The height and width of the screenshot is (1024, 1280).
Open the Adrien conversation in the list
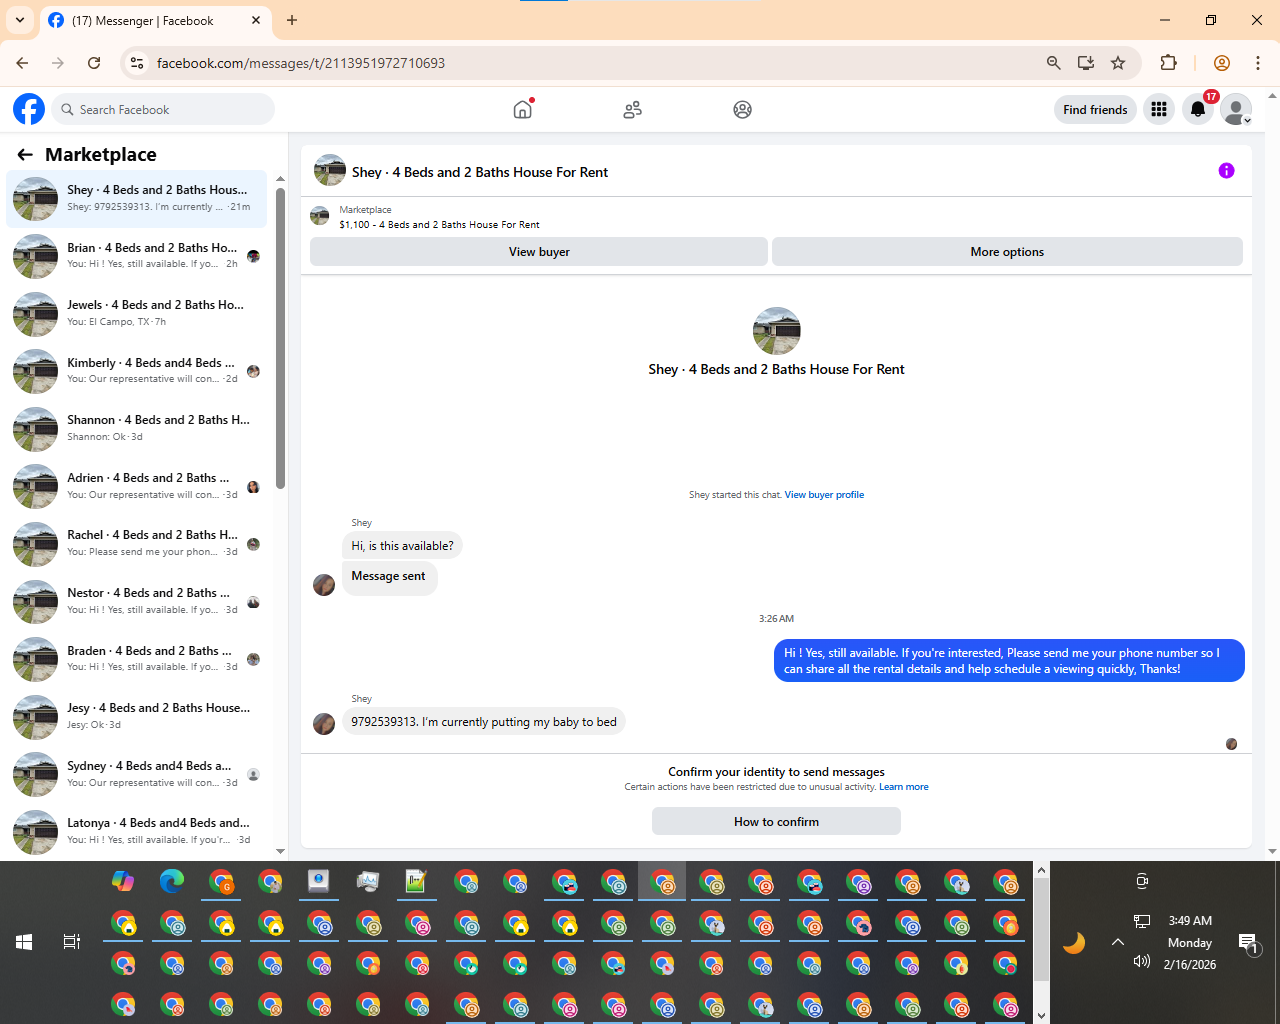click(137, 486)
